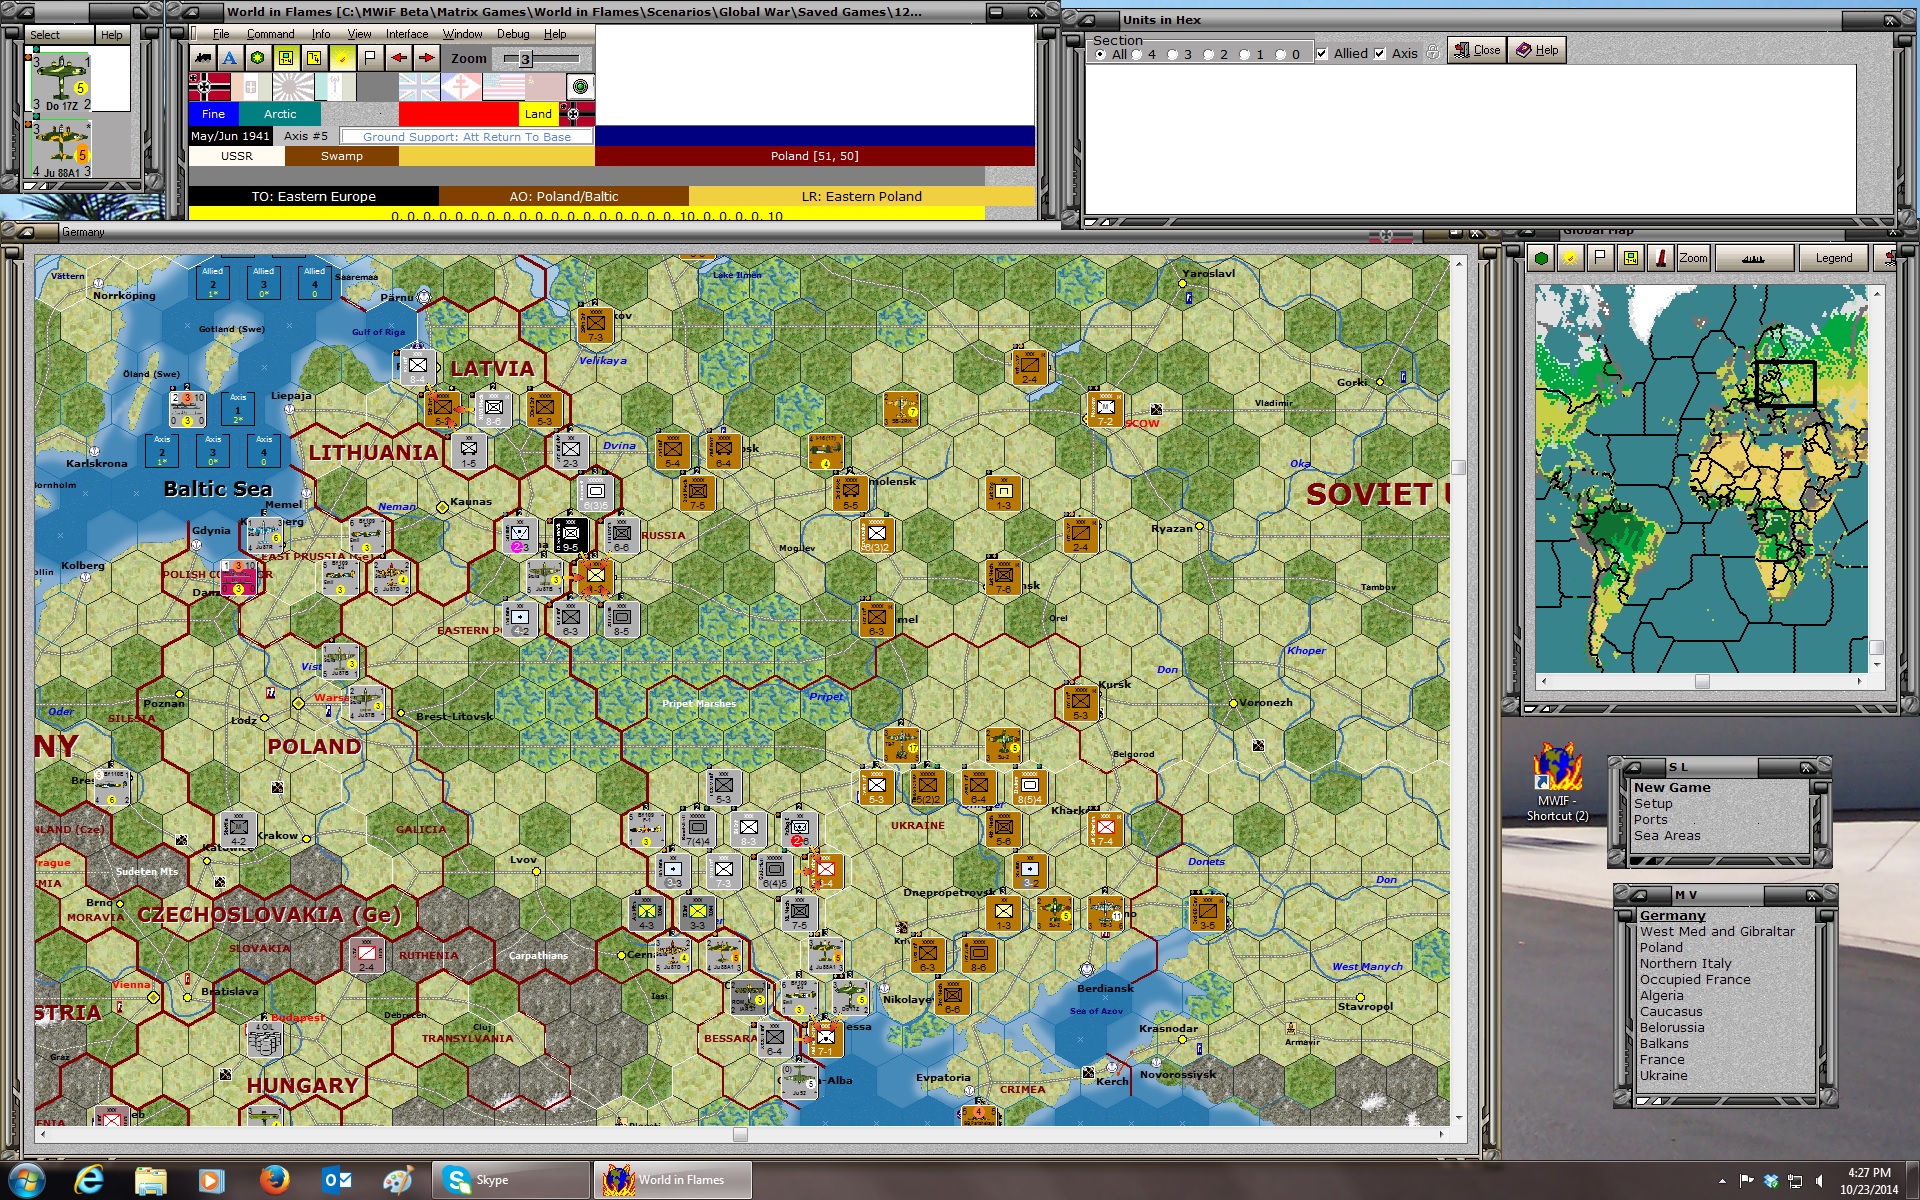
Task: Toggle the Allied checkbox in Units in Hex
Action: 1322,54
